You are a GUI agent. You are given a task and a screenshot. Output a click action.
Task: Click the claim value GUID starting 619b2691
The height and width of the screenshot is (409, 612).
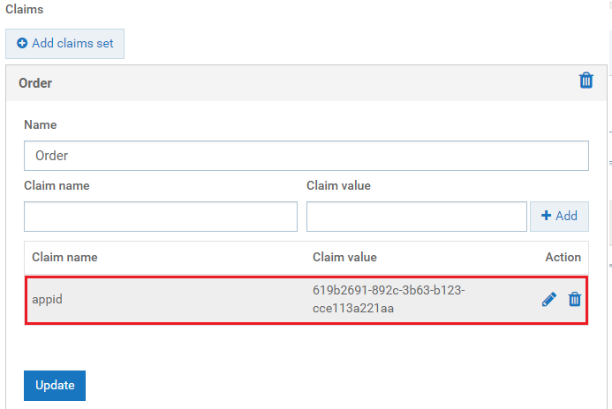pos(388,299)
